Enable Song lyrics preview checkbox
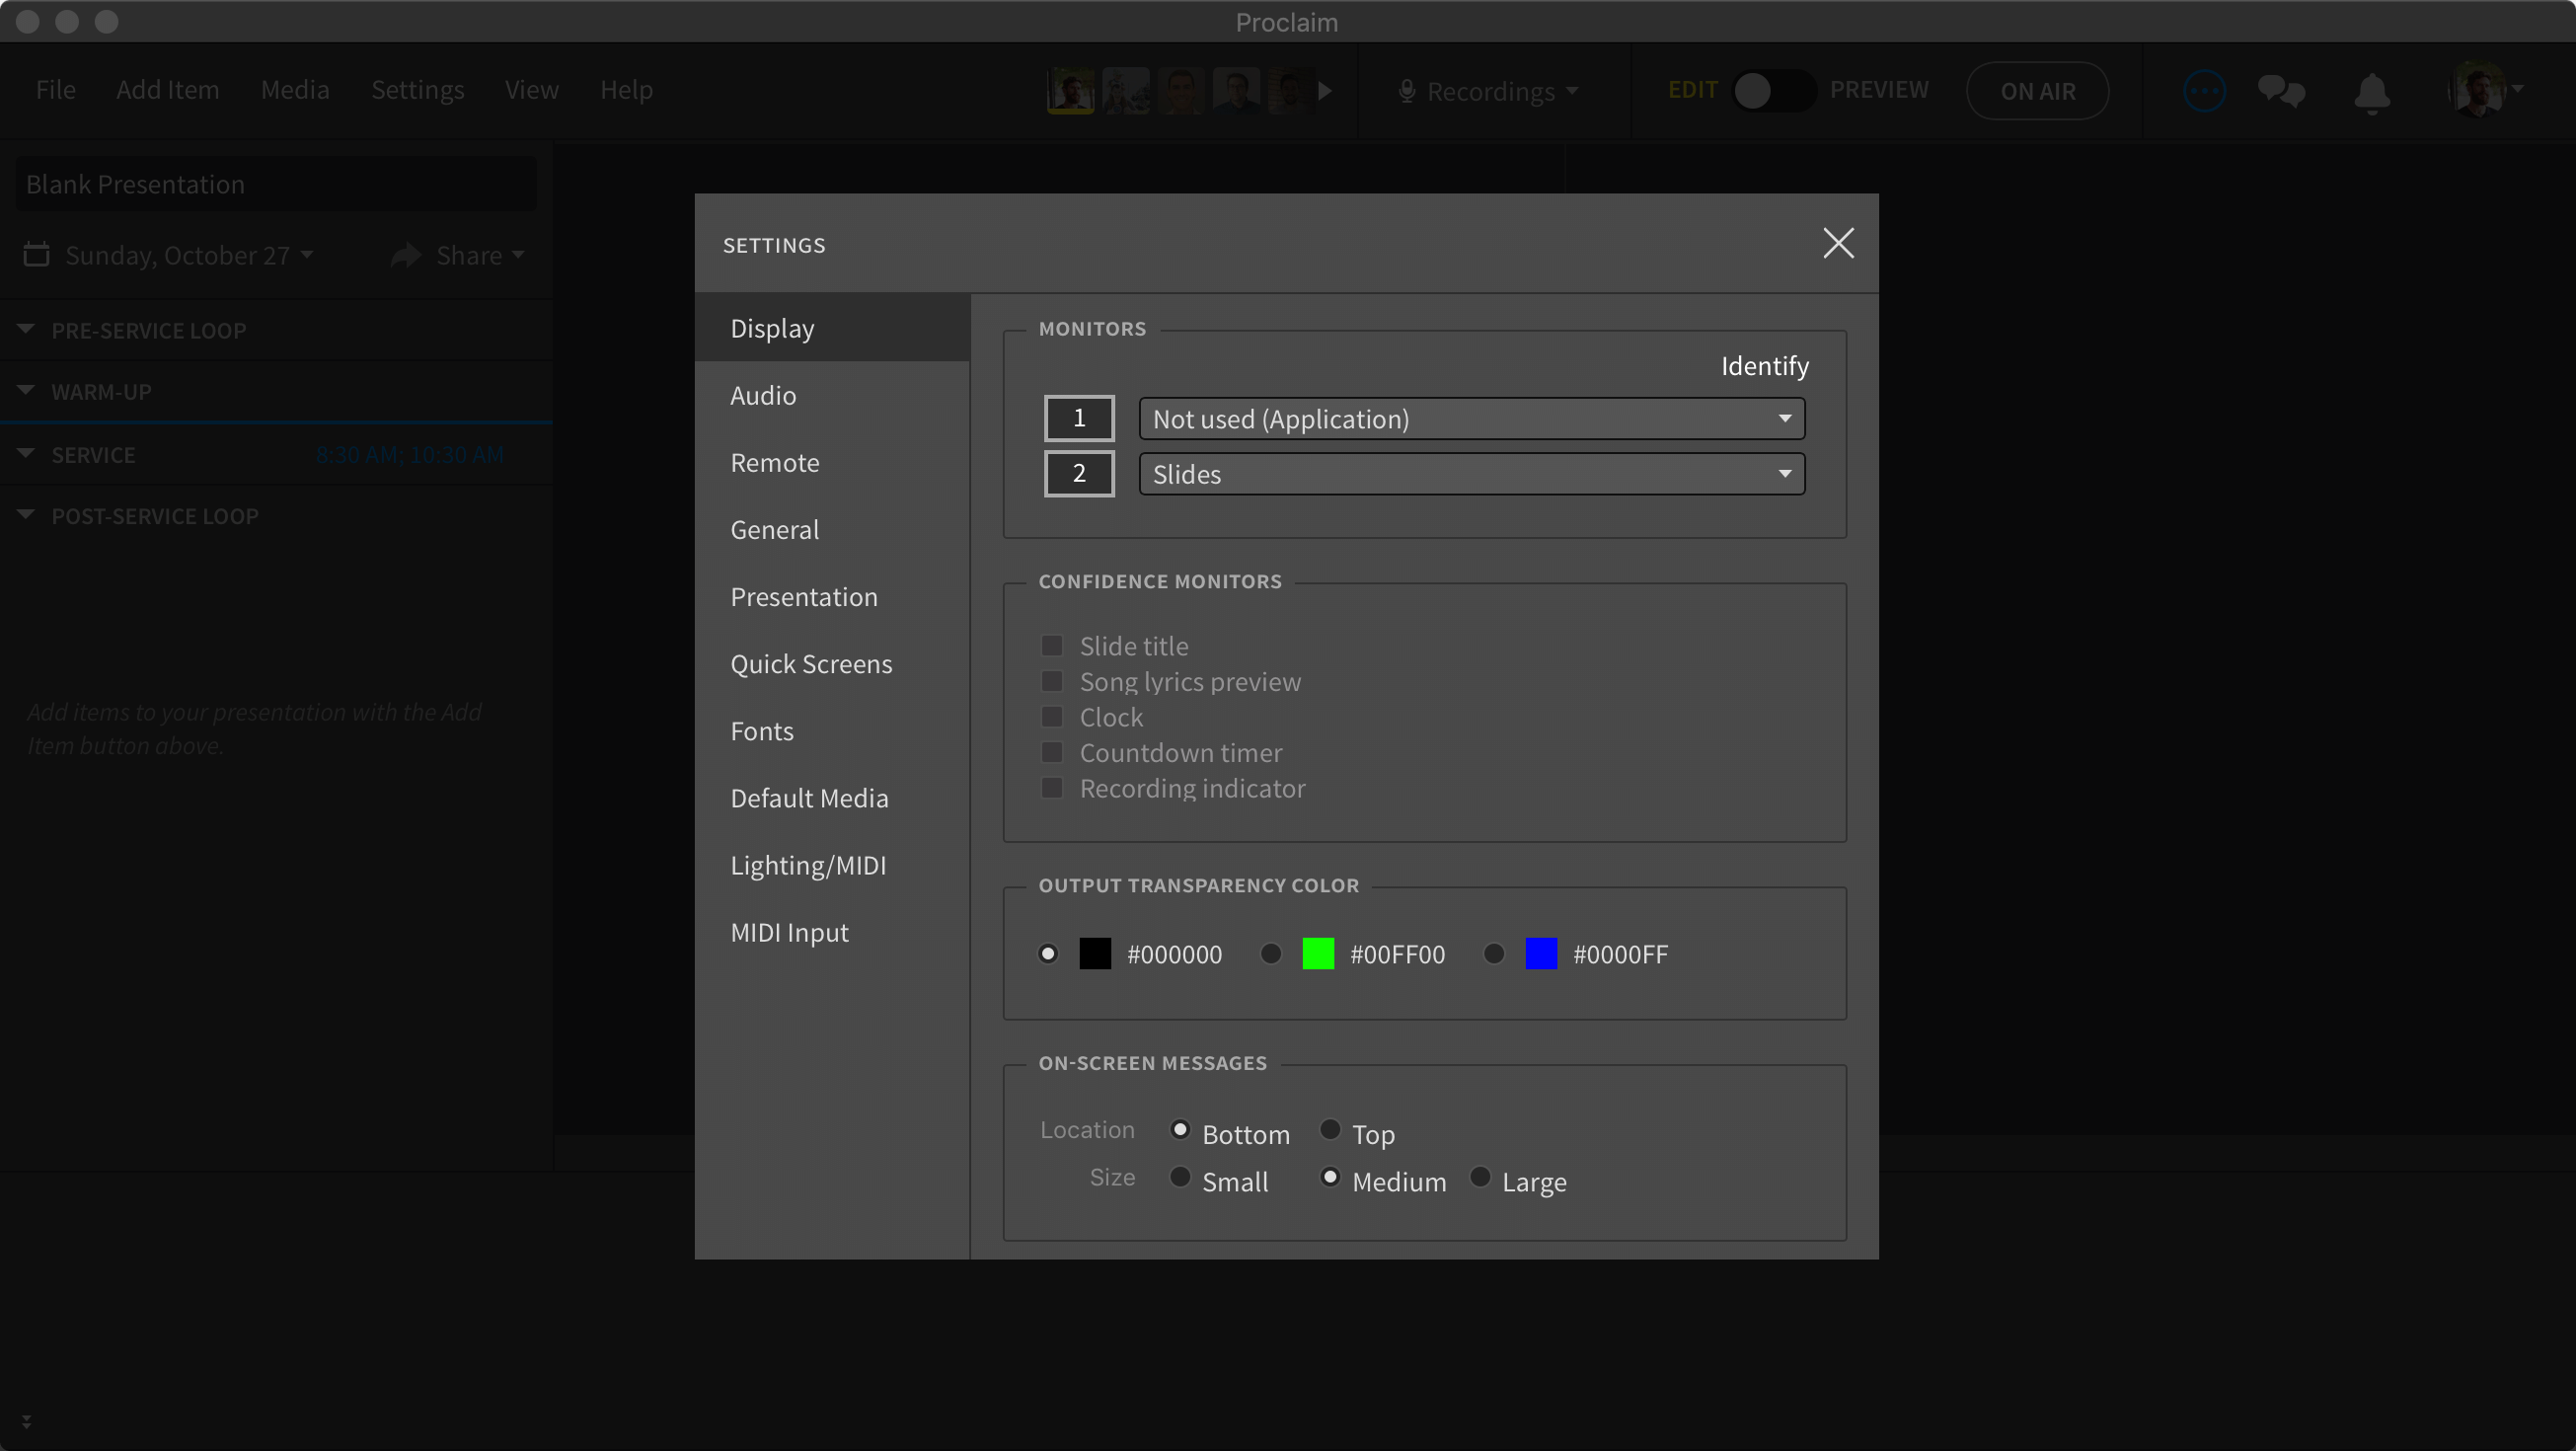The image size is (2576, 1451). pyautogui.click(x=1052, y=681)
